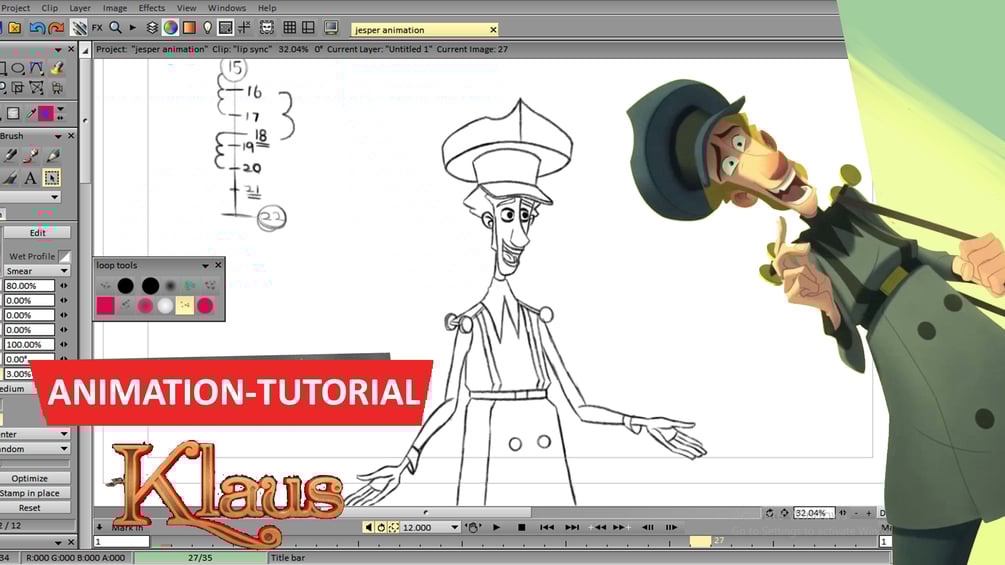Click the first black round brush in loop tools
Image resolution: width=1005 pixels, height=565 pixels.
[126, 286]
